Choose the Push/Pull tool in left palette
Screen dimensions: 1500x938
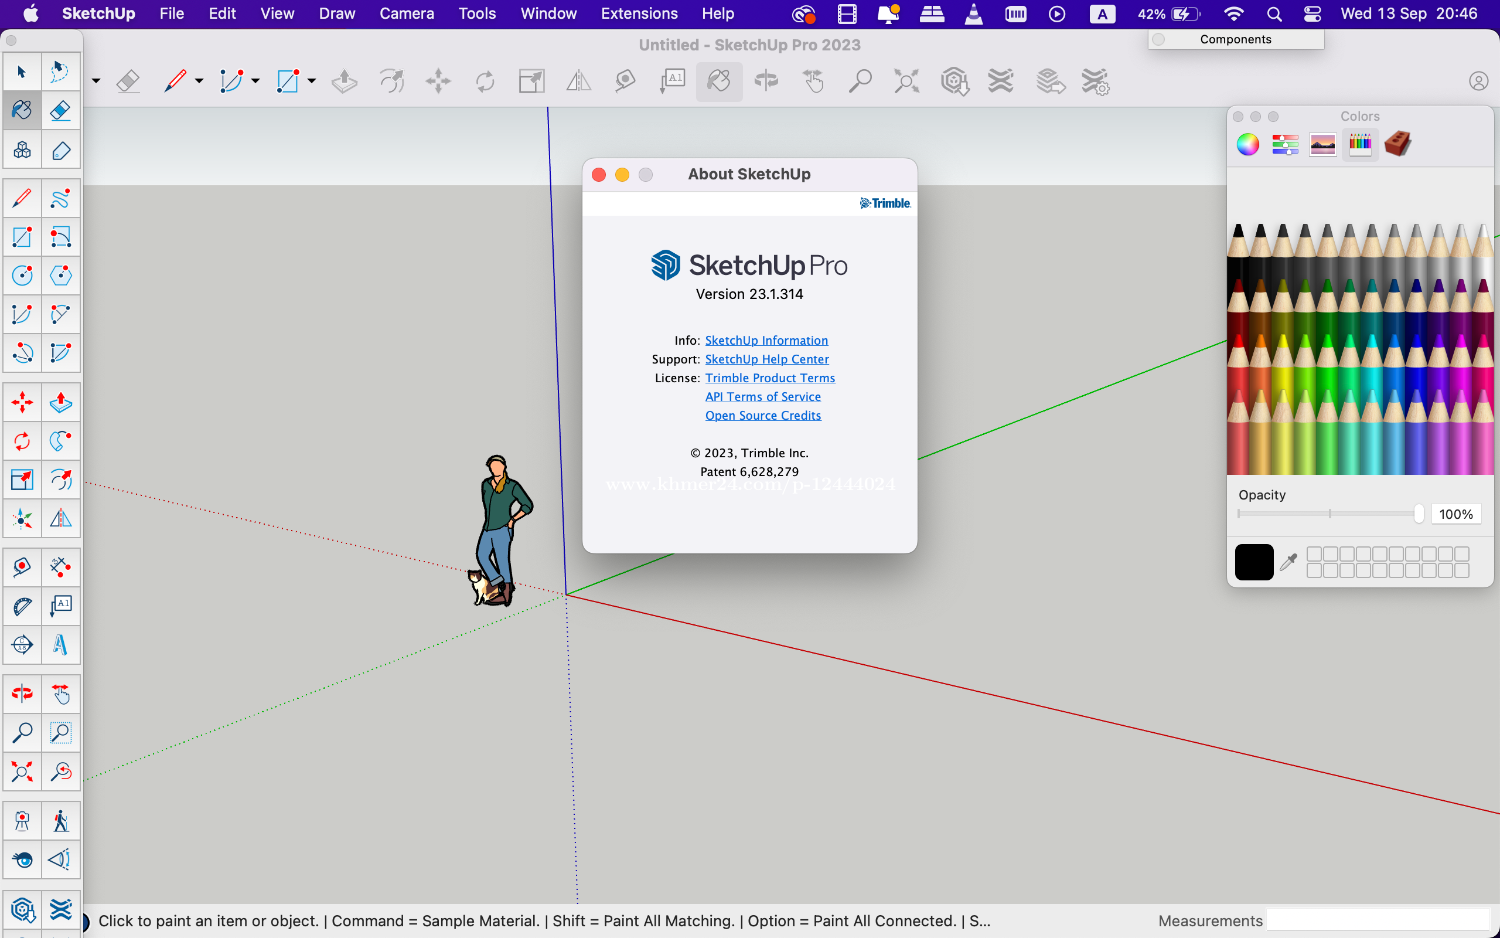60,402
